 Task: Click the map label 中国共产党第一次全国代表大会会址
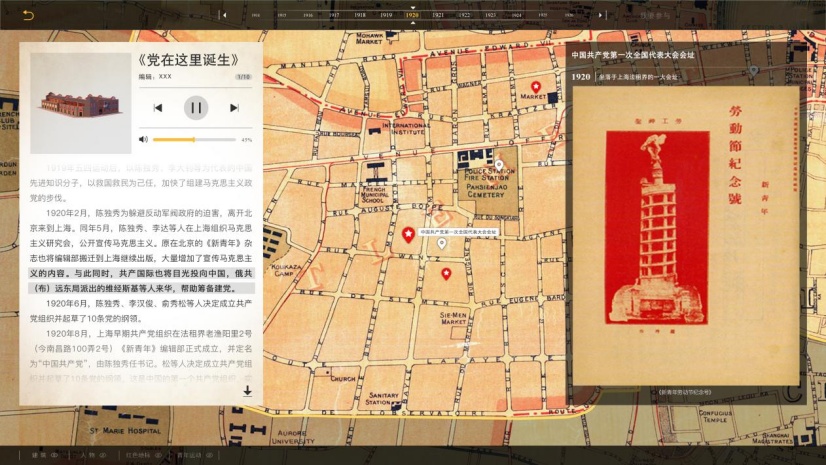point(458,232)
